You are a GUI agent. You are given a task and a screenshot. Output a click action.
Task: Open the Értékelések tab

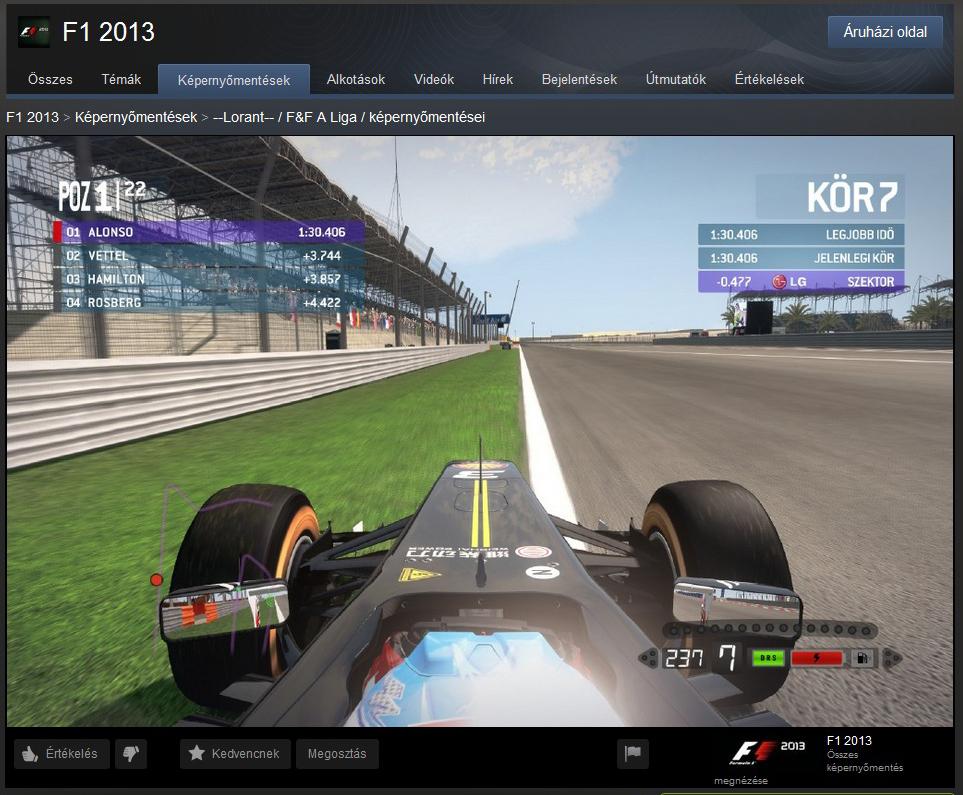click(x=769, y=79)
